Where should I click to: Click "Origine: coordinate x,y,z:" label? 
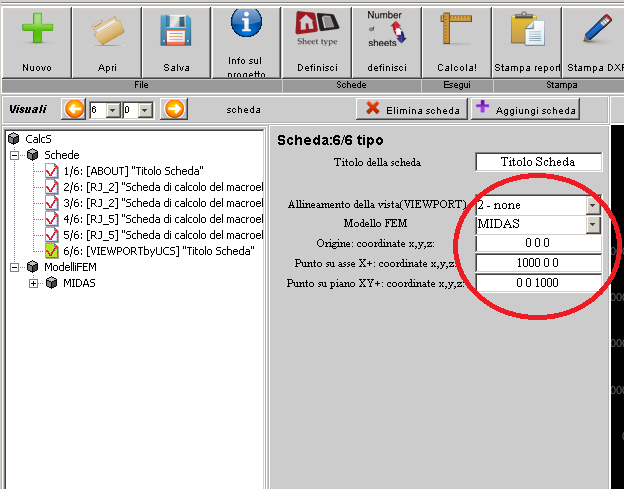click(x=375, y=243)
